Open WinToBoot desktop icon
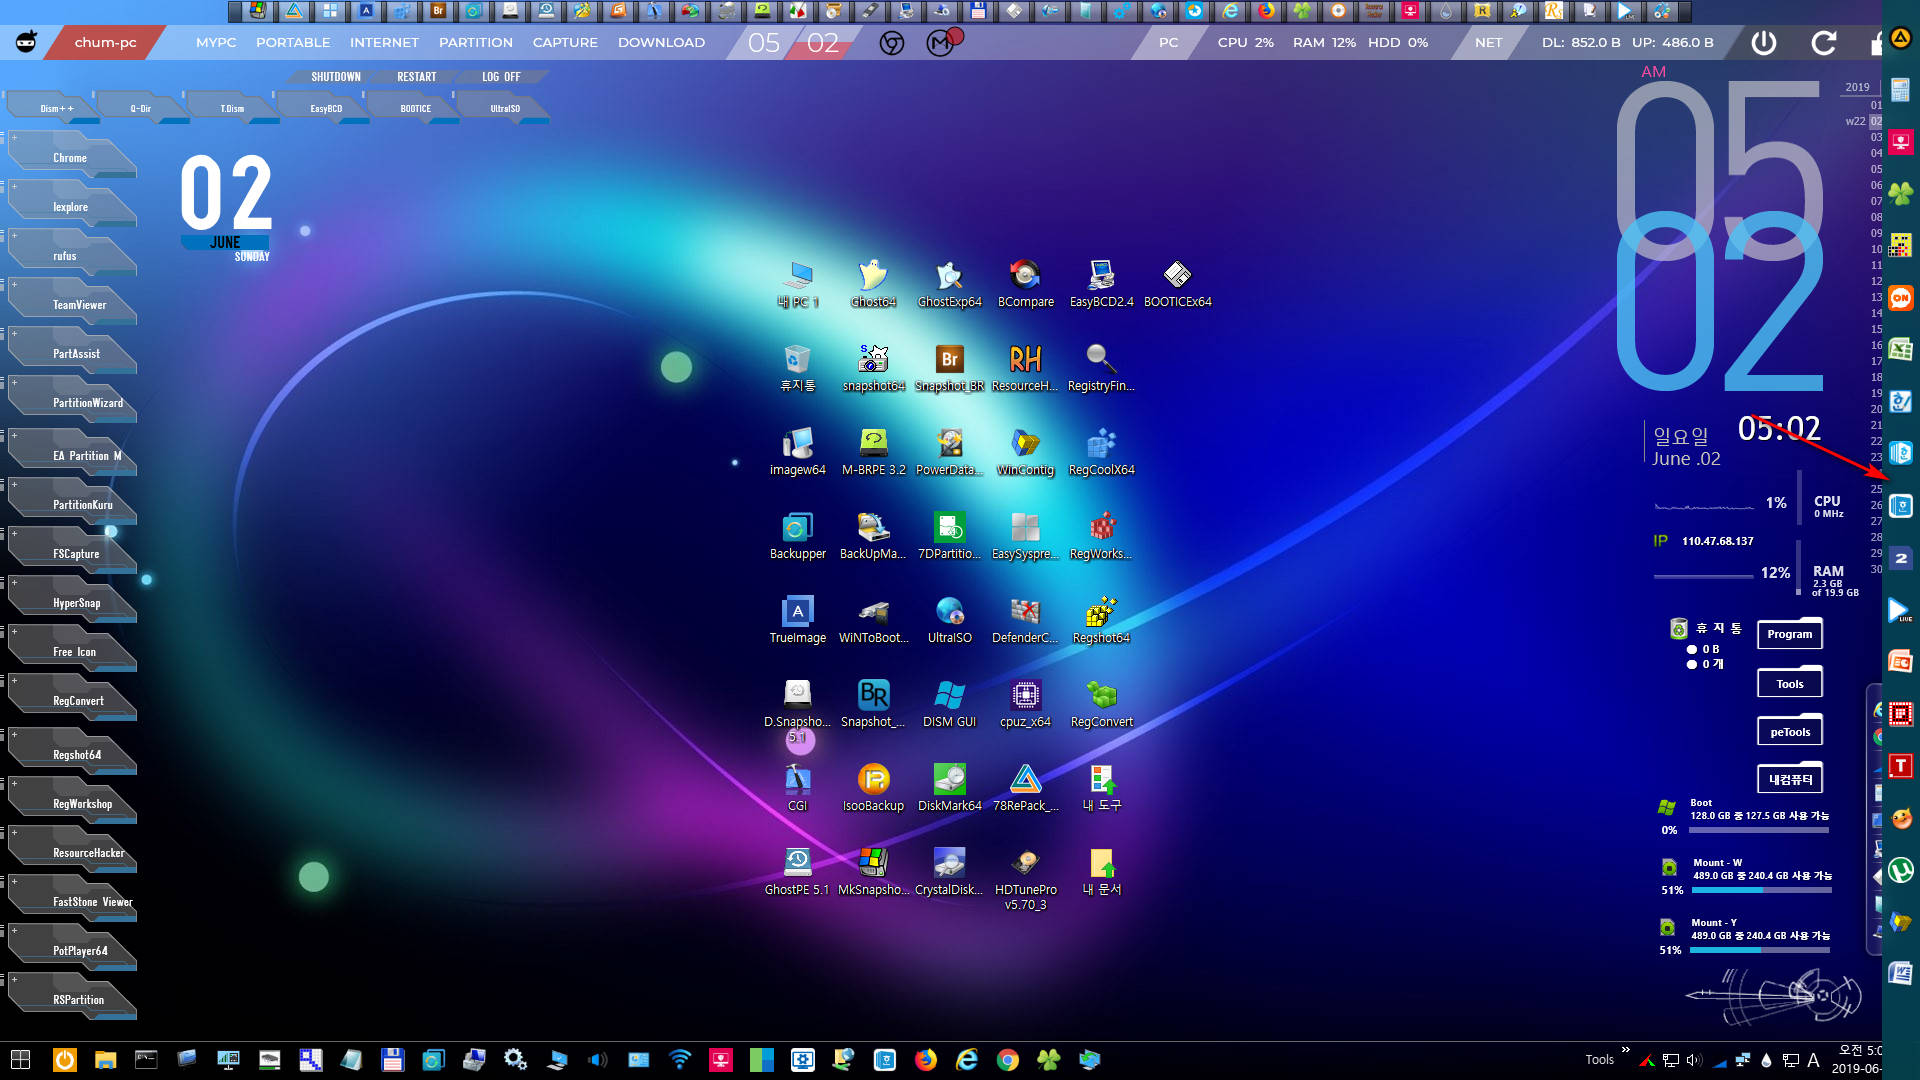 point(873,620)
